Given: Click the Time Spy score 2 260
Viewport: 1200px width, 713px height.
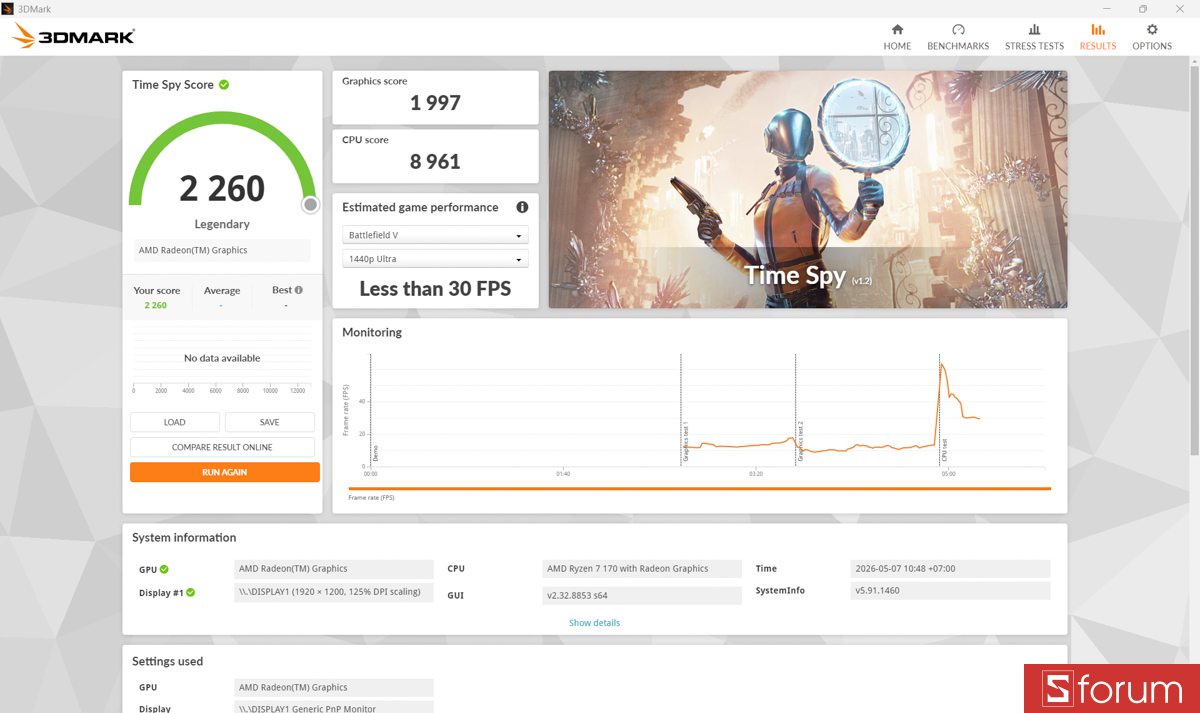Looking at the screenshot, I should [x=222, y=188].
